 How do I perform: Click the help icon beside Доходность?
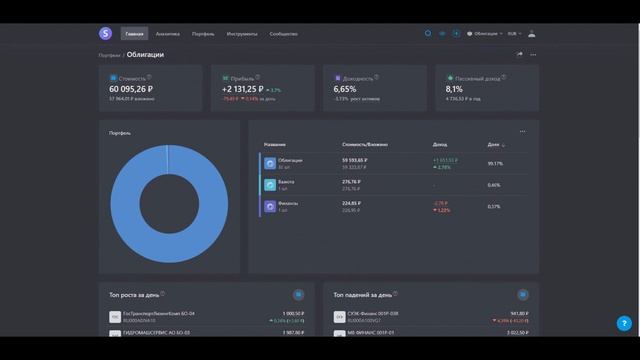click(376, 77)
